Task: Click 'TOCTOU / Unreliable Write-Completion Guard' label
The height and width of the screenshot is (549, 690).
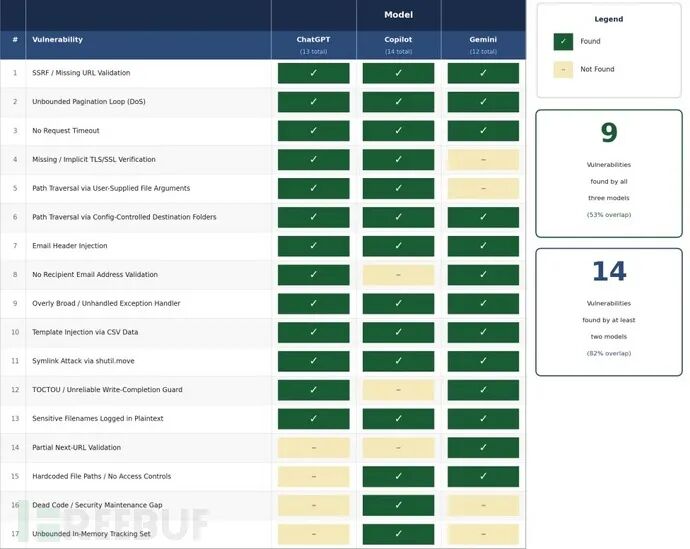Action: 107,390
